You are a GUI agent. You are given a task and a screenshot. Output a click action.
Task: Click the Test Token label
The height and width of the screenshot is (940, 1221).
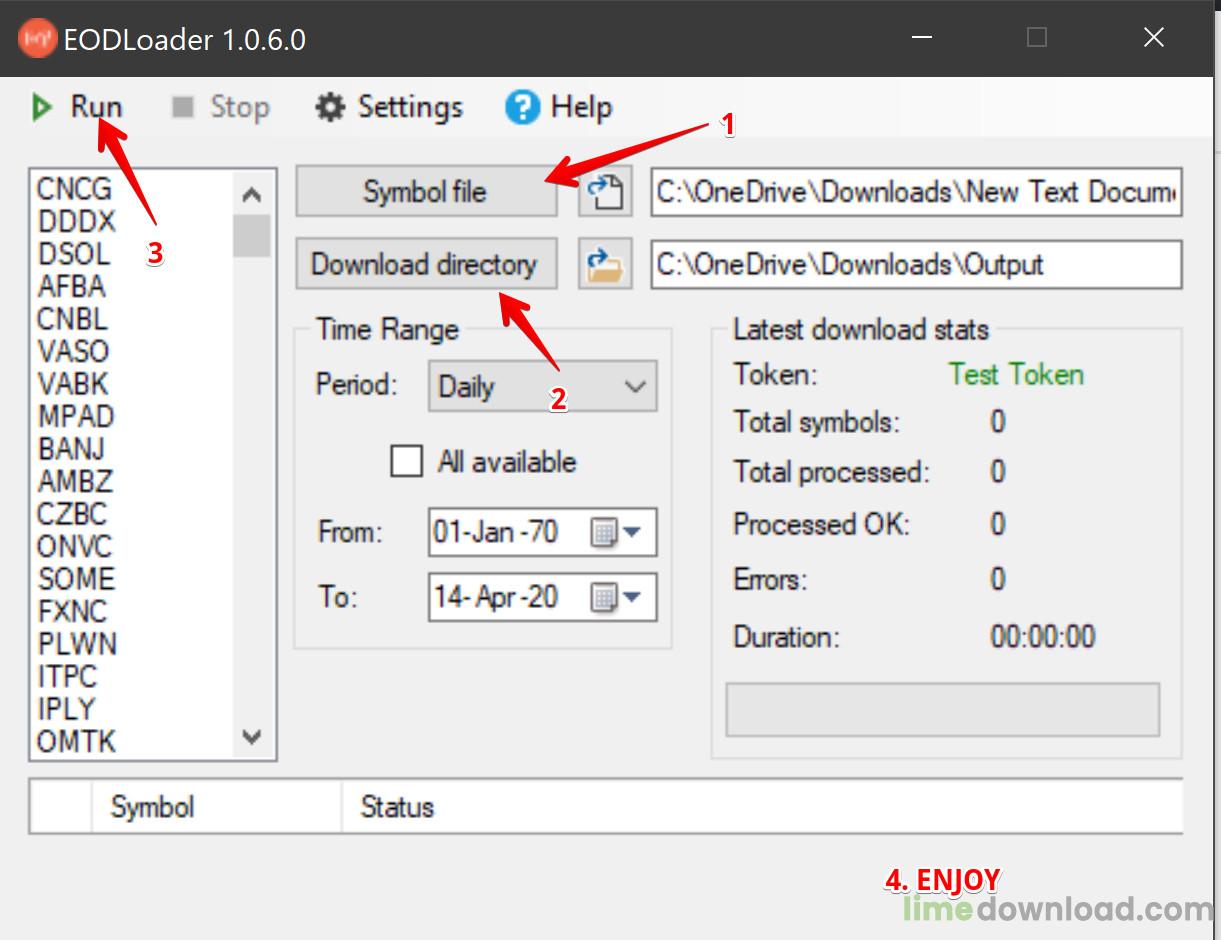(x=1016, y=374)
